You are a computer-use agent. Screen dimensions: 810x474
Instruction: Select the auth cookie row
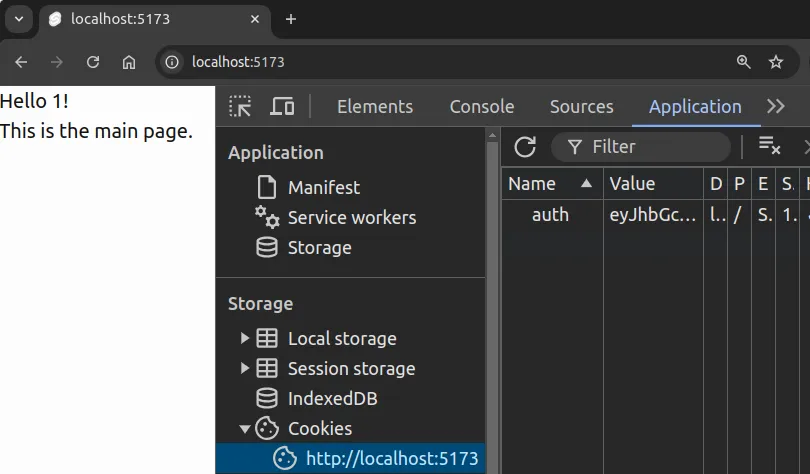pos(550,215)
